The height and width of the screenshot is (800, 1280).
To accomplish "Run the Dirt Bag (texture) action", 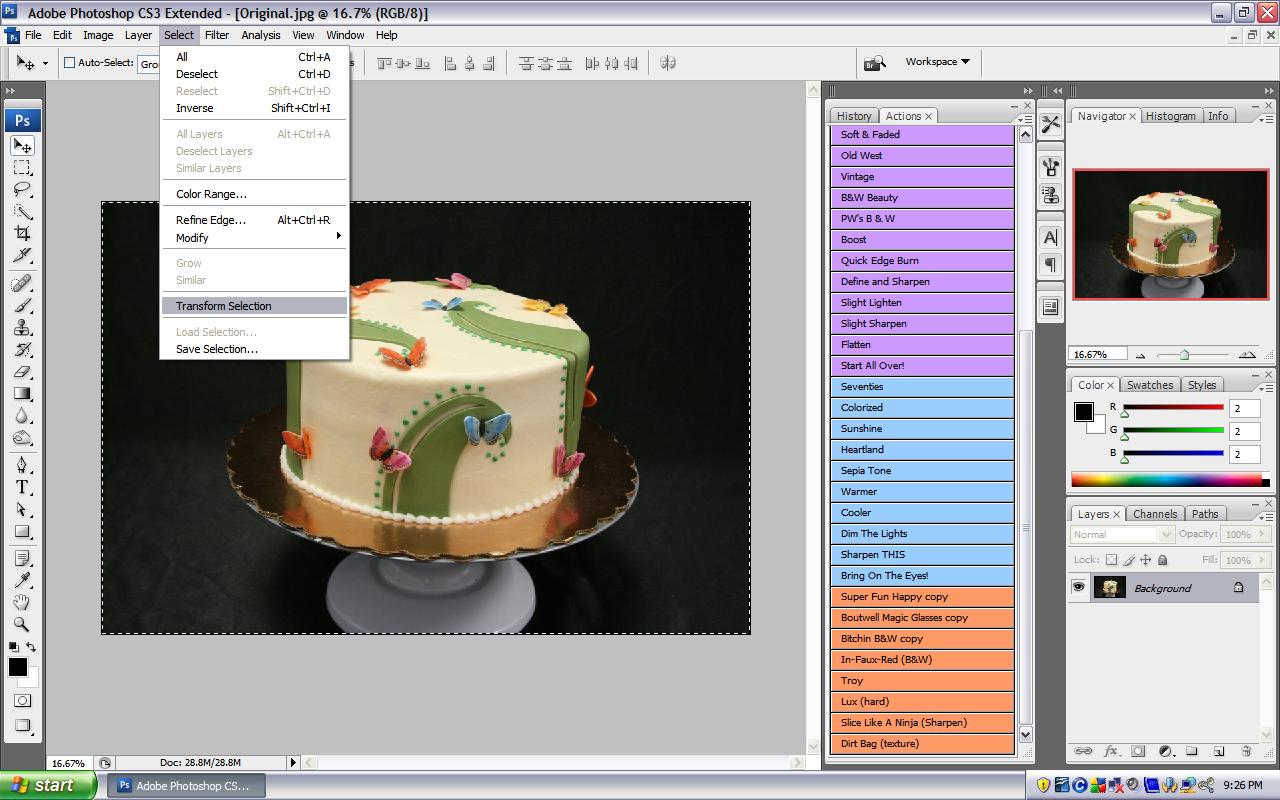I will pos(922,744).
